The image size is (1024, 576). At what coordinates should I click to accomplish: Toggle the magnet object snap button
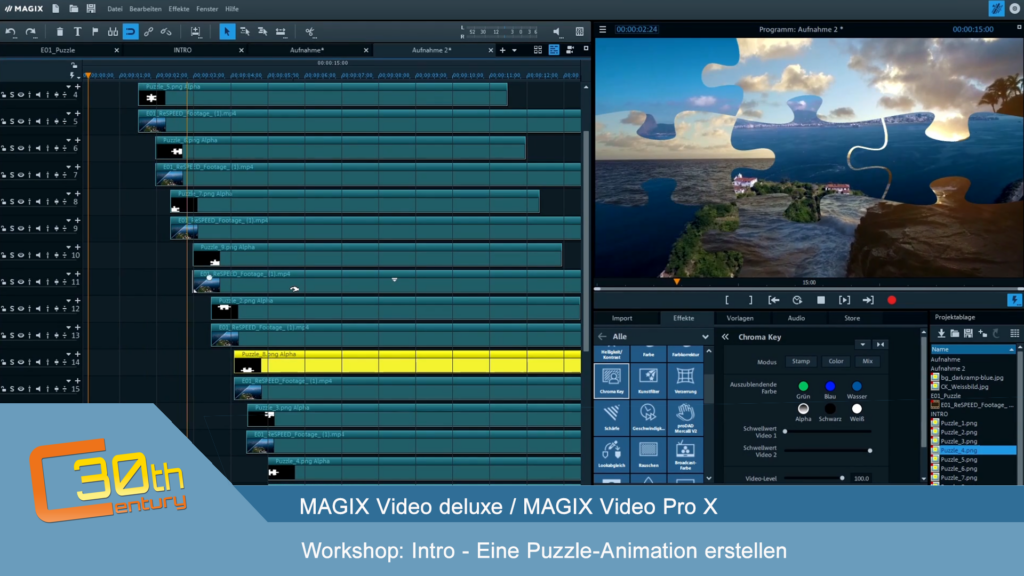(131, 31)
